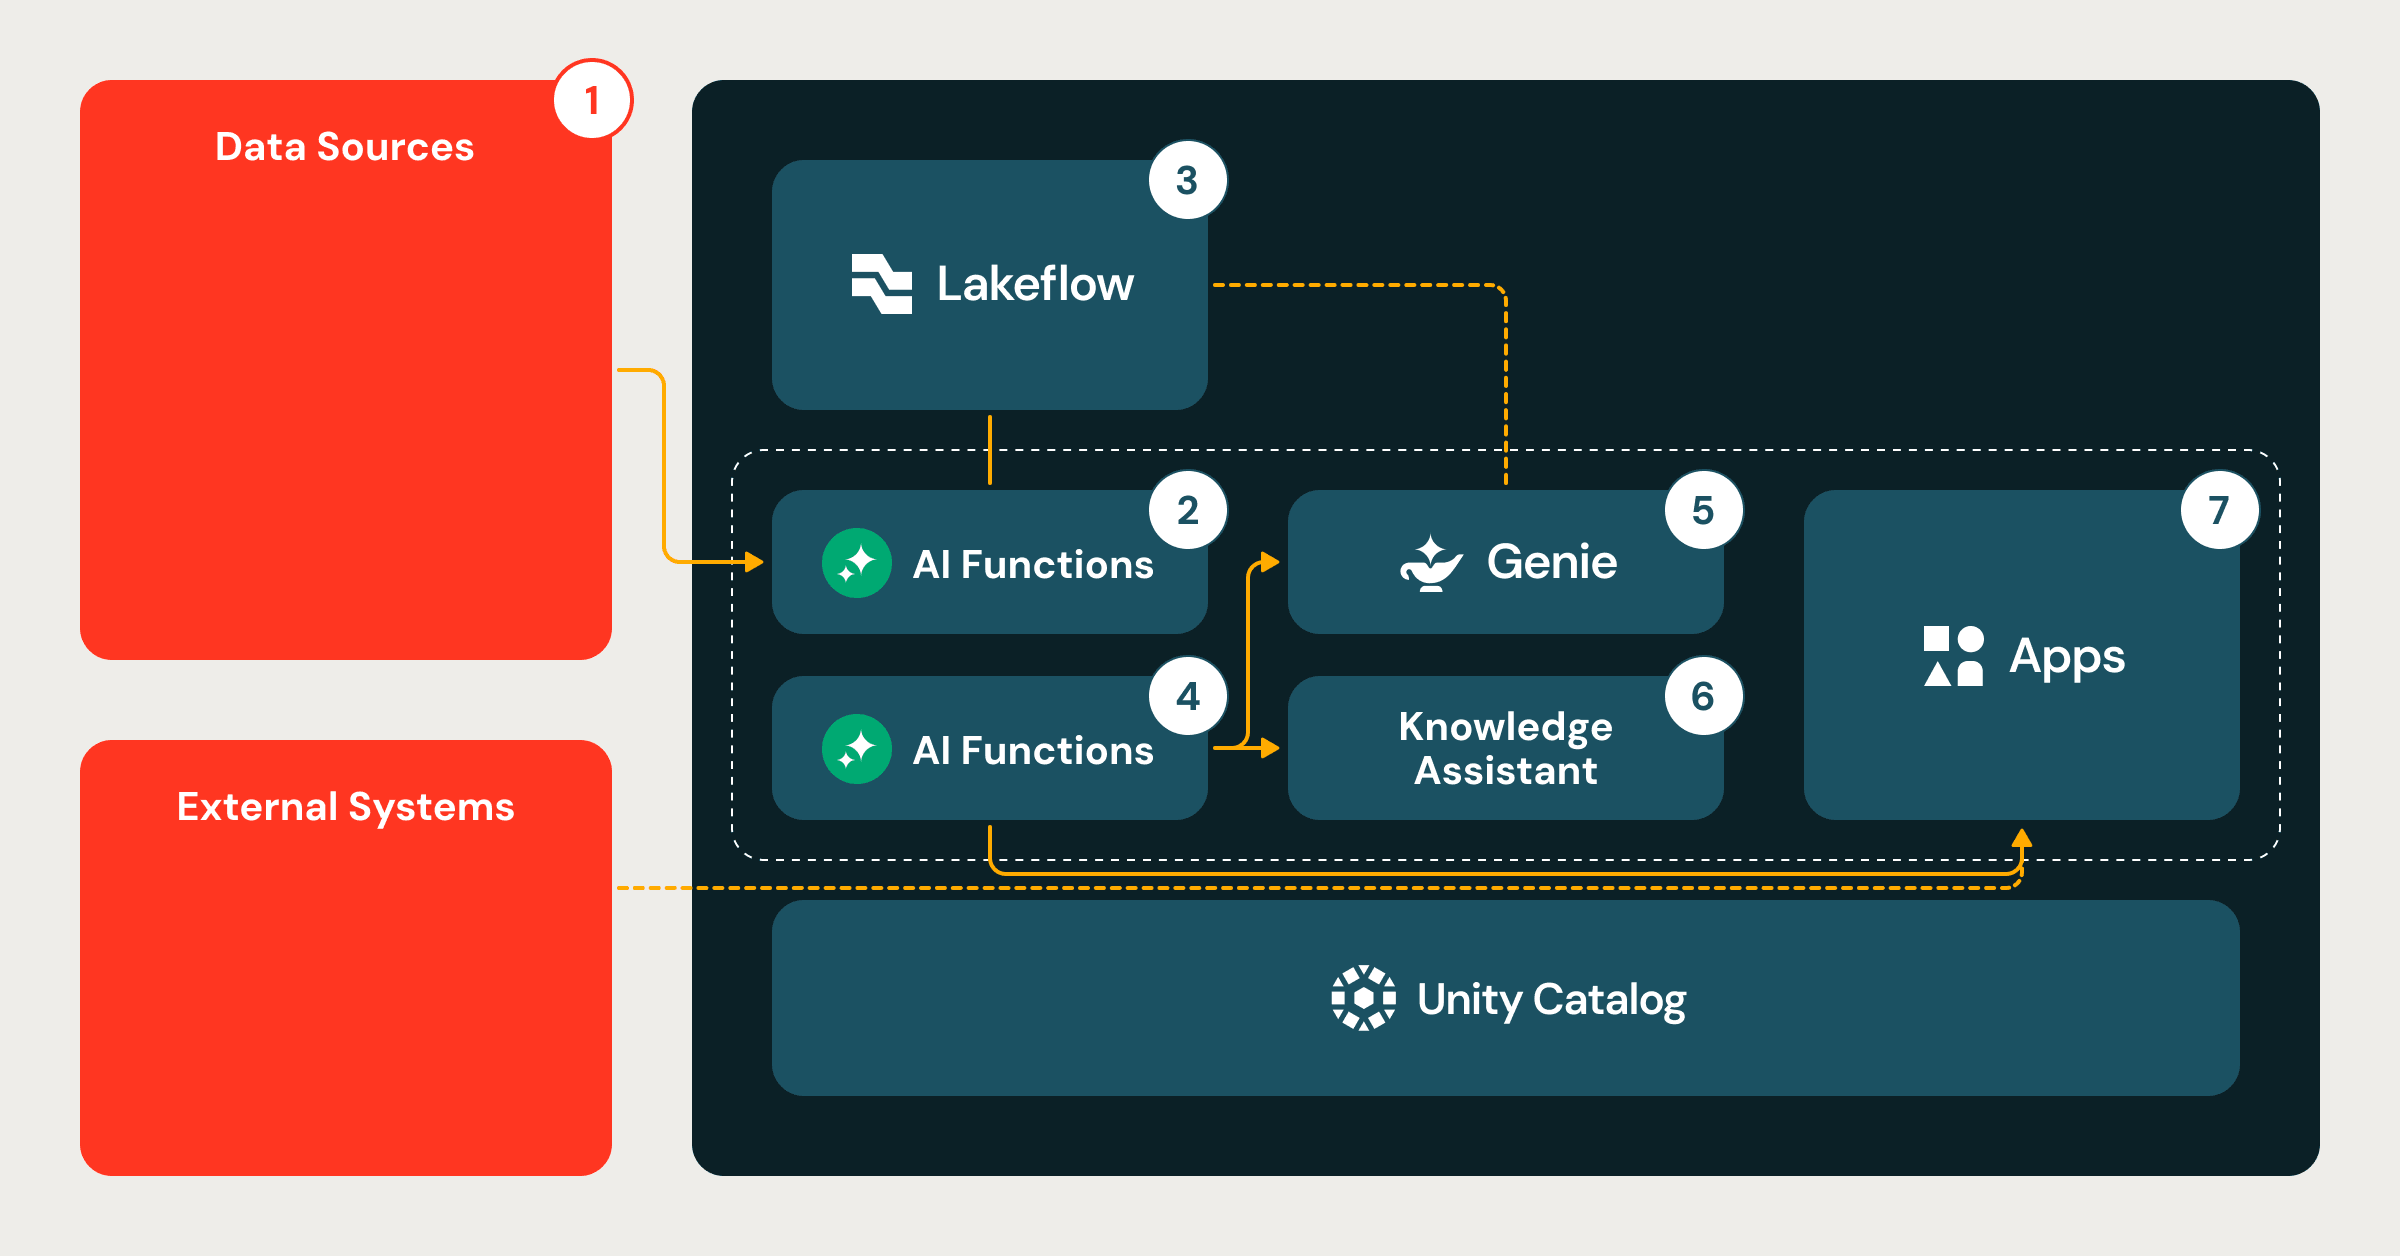This screenshot has width=2400, height=1256.
Task: Click numbered badge 1 on Data Sources
Action: 592,100
